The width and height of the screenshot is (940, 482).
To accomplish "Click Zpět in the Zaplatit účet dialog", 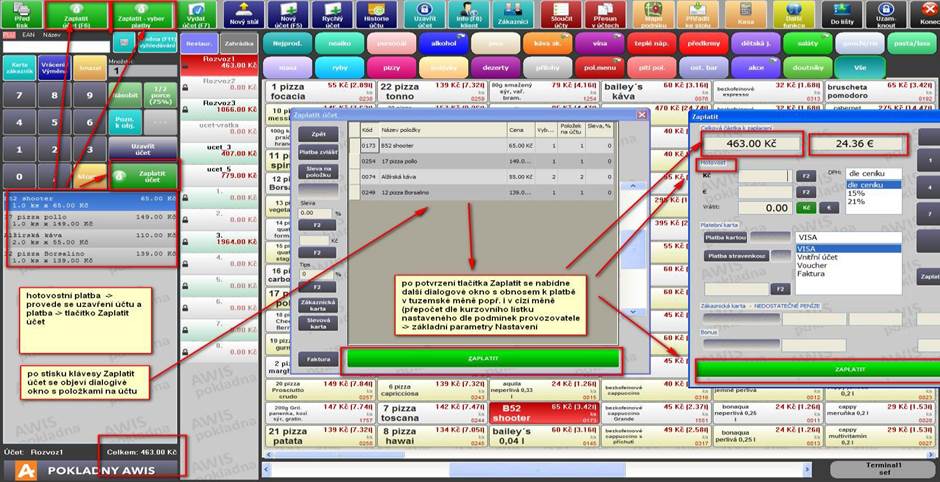I will [x=318, y=133].
